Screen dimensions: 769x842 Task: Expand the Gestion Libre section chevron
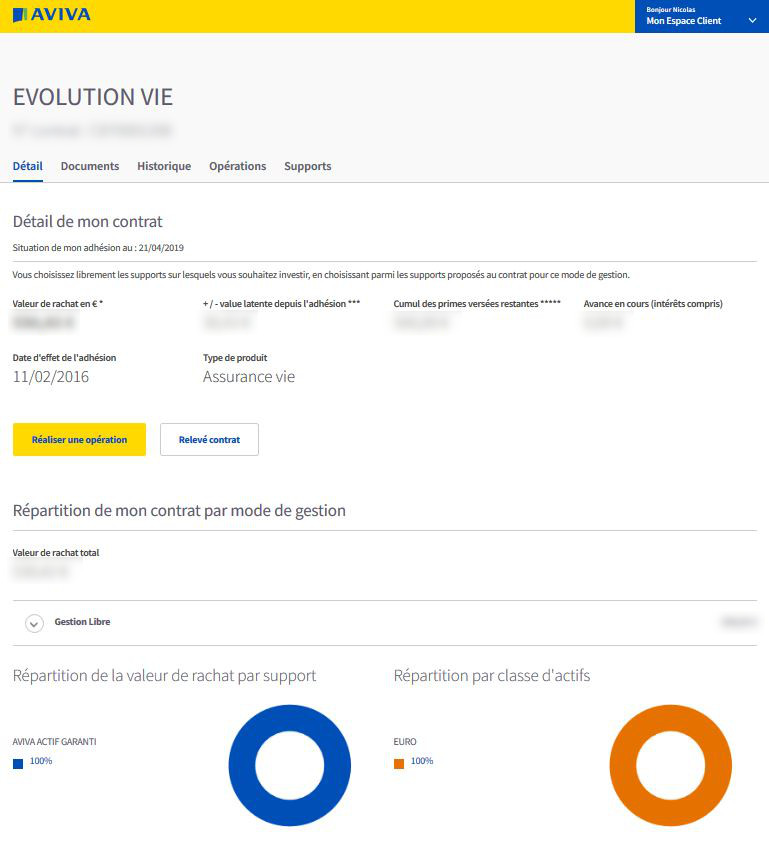click(34, 623)
